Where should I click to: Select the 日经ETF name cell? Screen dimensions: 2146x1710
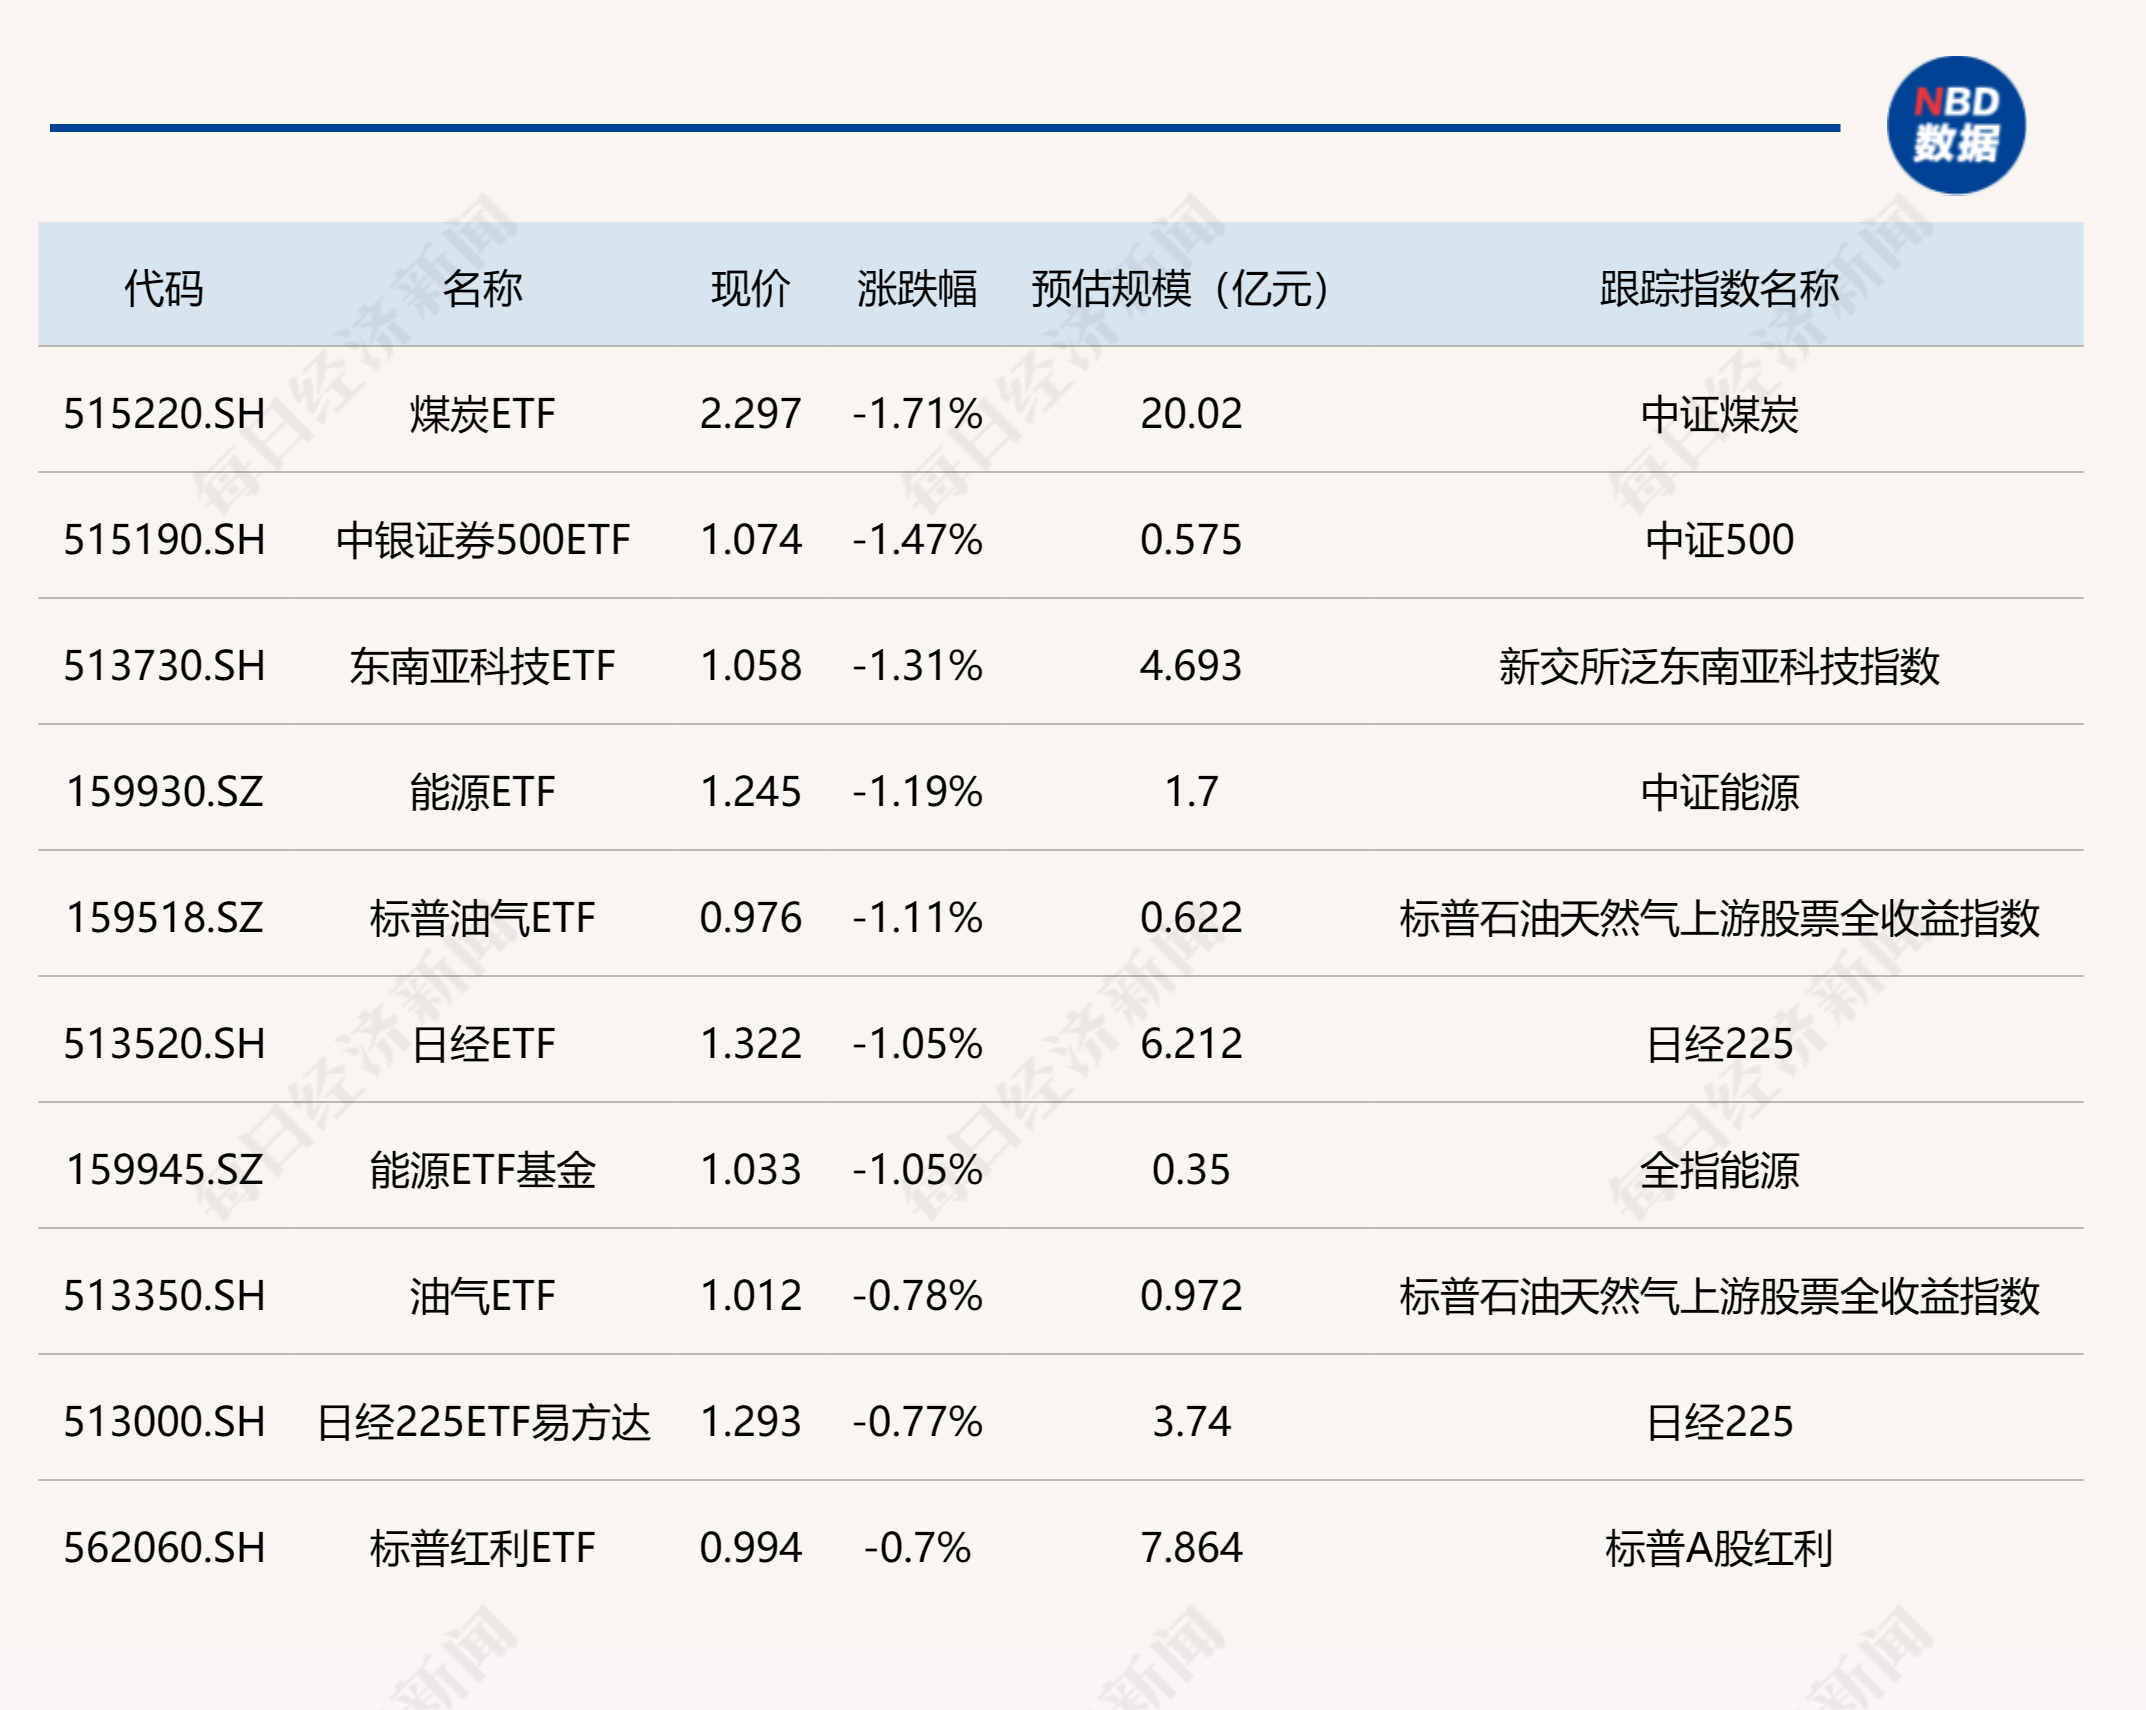482,1044
